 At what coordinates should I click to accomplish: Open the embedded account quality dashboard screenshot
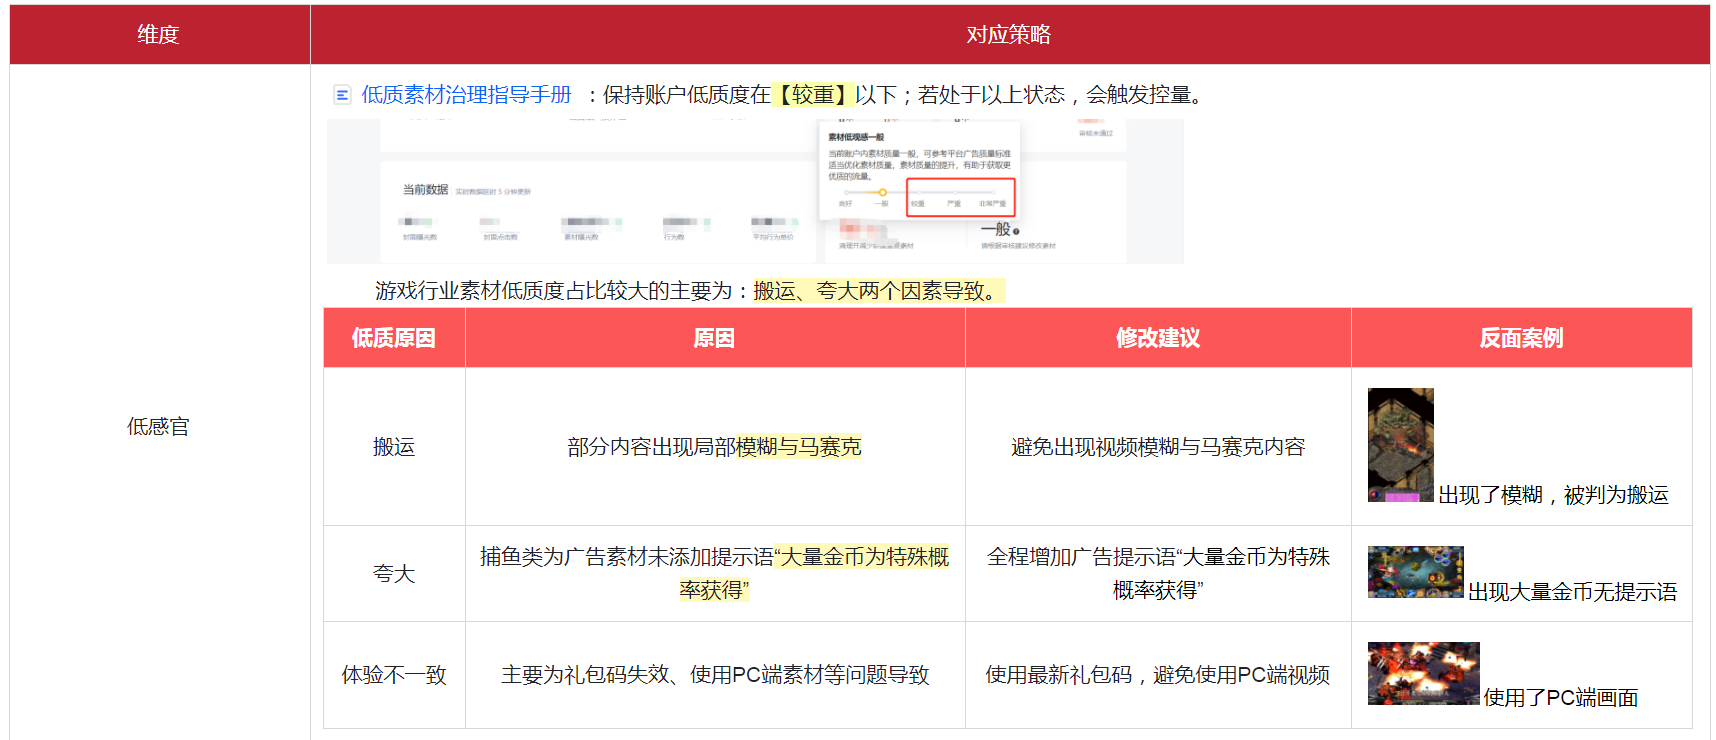(755, 191)
